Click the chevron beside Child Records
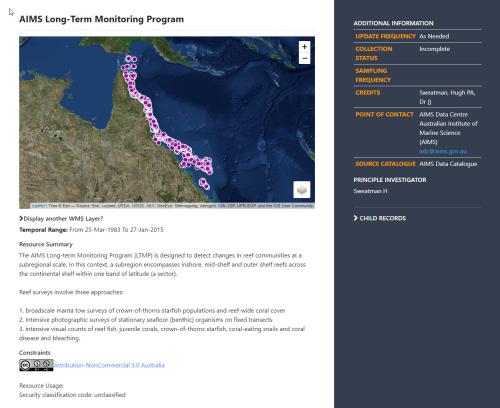Viewport: 500px width, 408px height. point(356,218)
